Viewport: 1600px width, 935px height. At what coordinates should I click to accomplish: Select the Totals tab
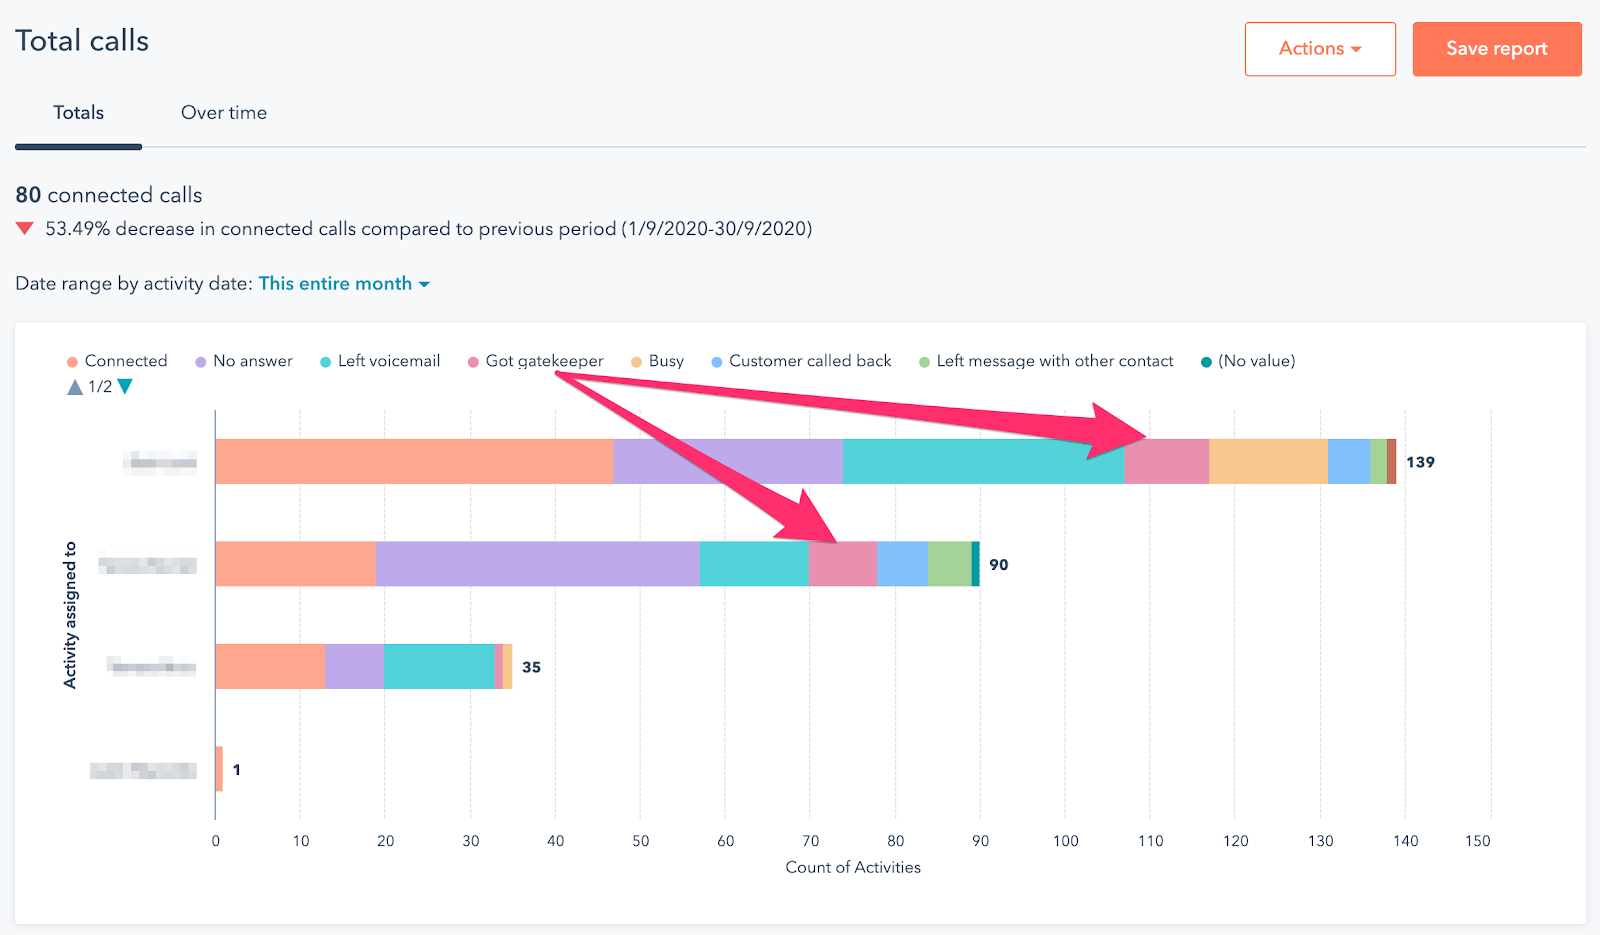78,113
